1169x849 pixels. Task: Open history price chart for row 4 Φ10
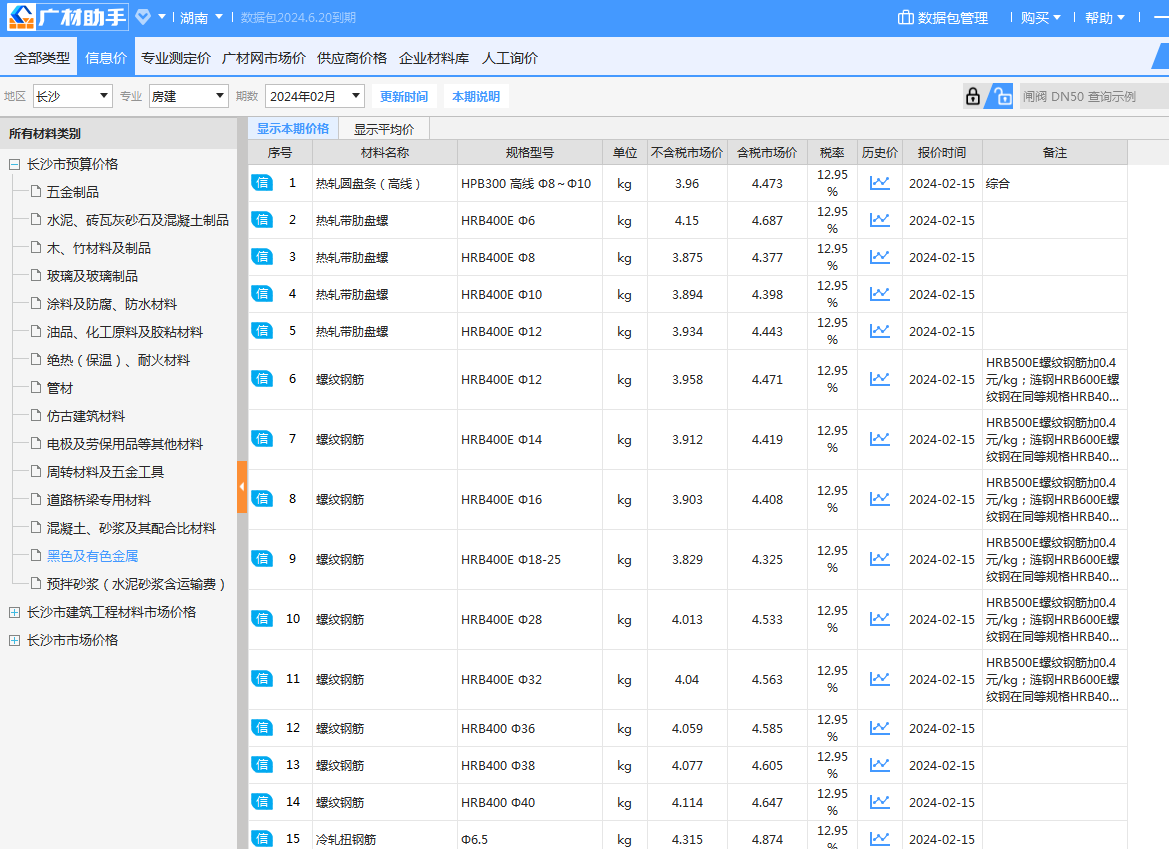(880, 294)
